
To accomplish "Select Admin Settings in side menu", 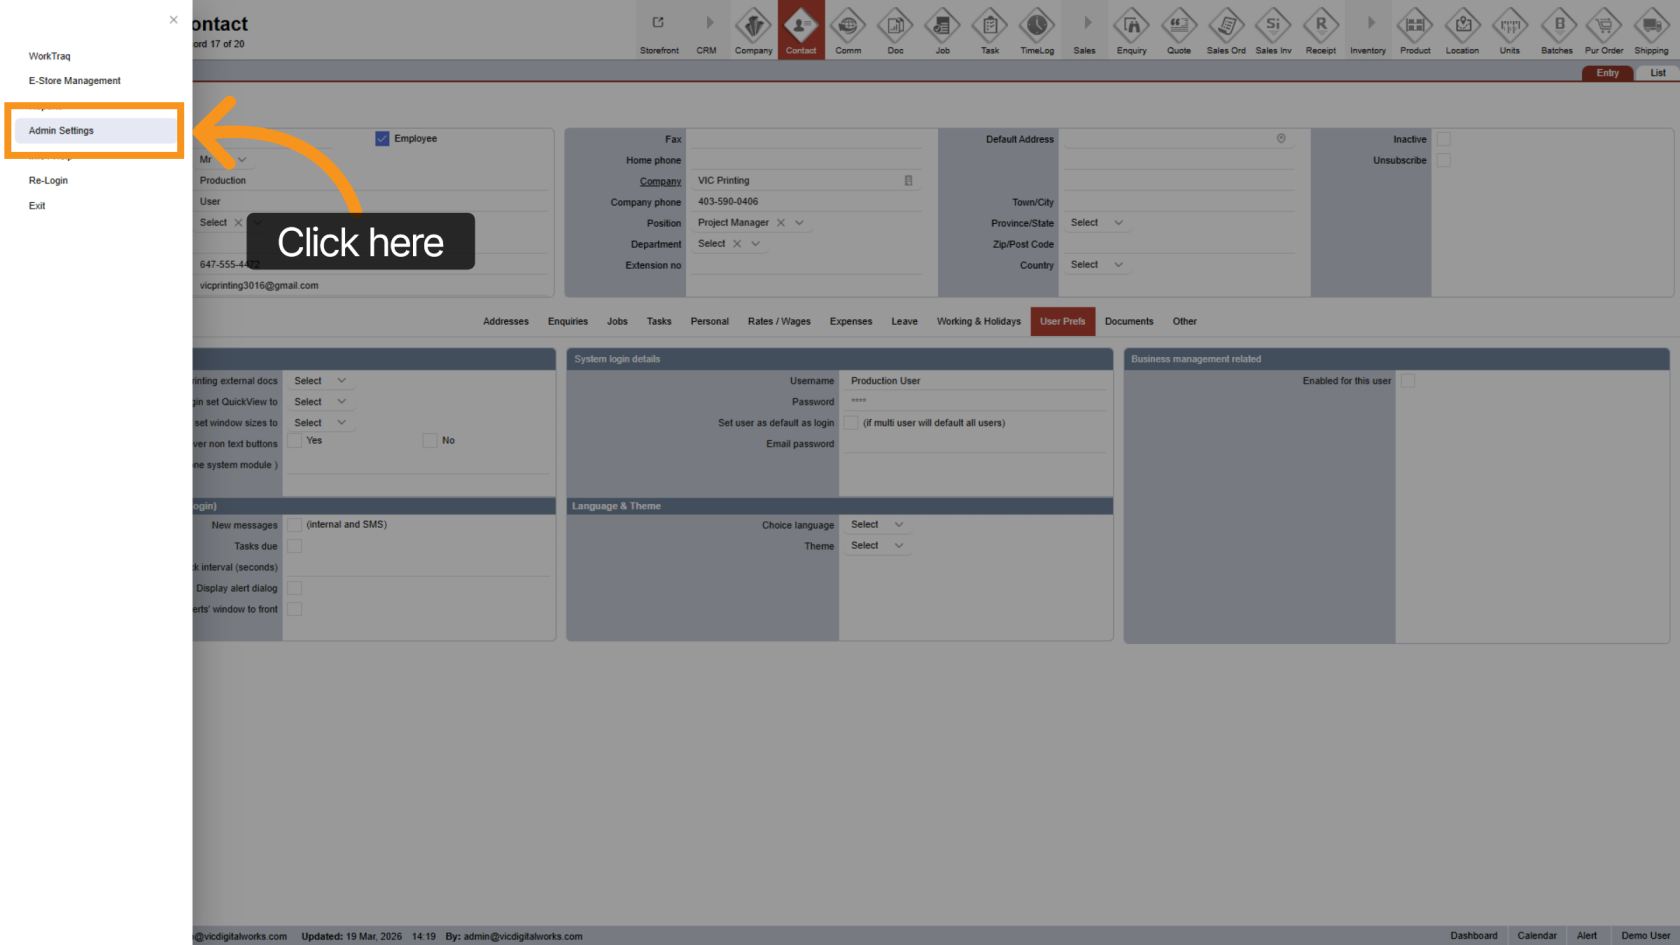I will [62, 131].
